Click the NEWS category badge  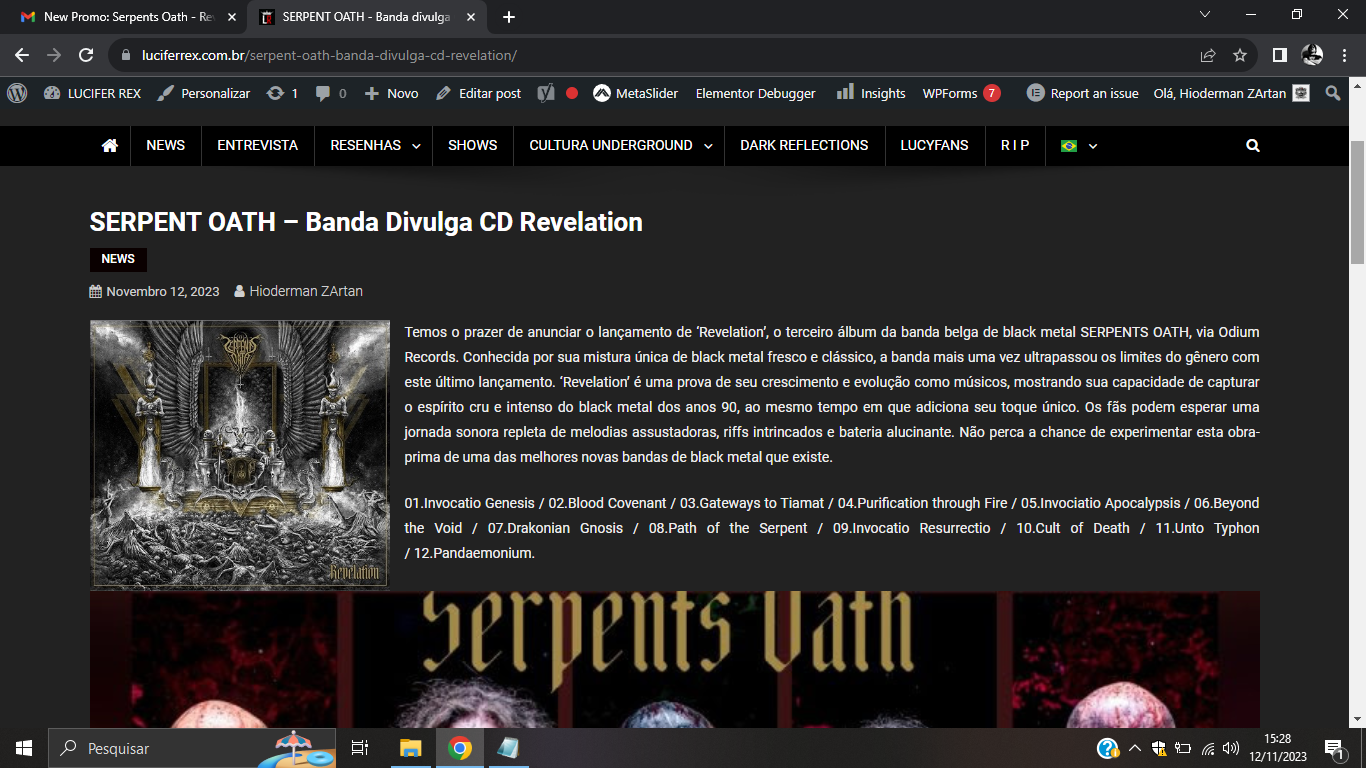click(x=118, y=259)
